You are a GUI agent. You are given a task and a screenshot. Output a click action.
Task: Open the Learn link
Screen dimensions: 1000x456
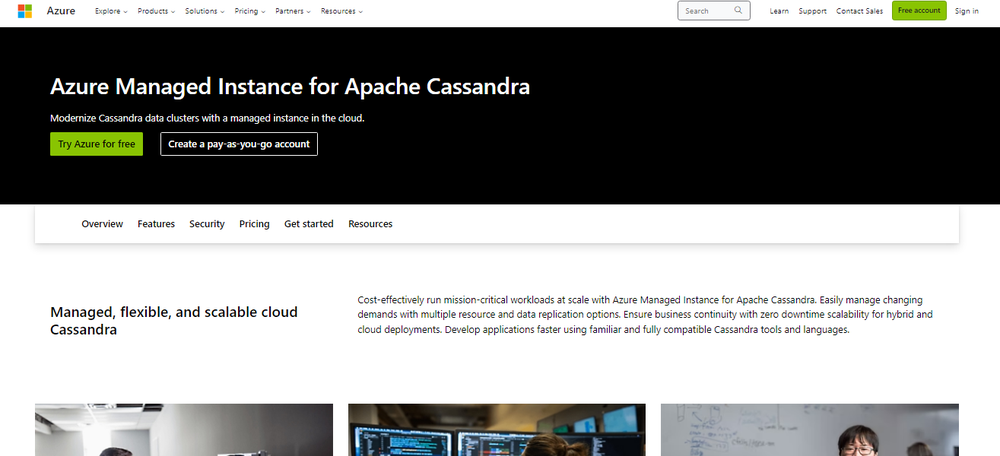tap(779, 11)
